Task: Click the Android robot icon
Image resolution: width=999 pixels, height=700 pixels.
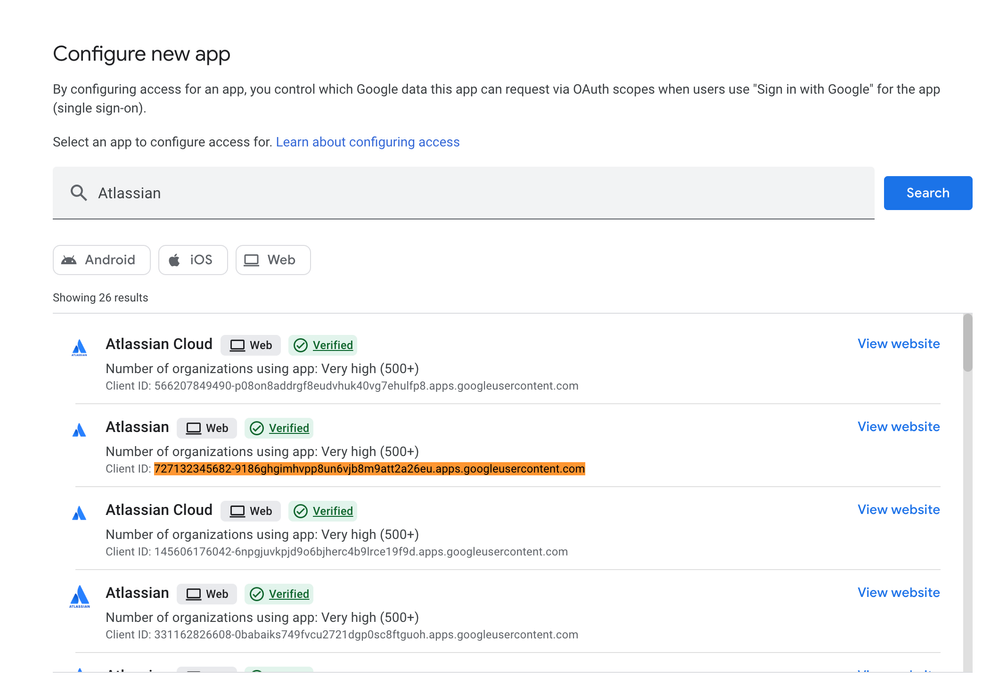Action: tap(72, 259)
